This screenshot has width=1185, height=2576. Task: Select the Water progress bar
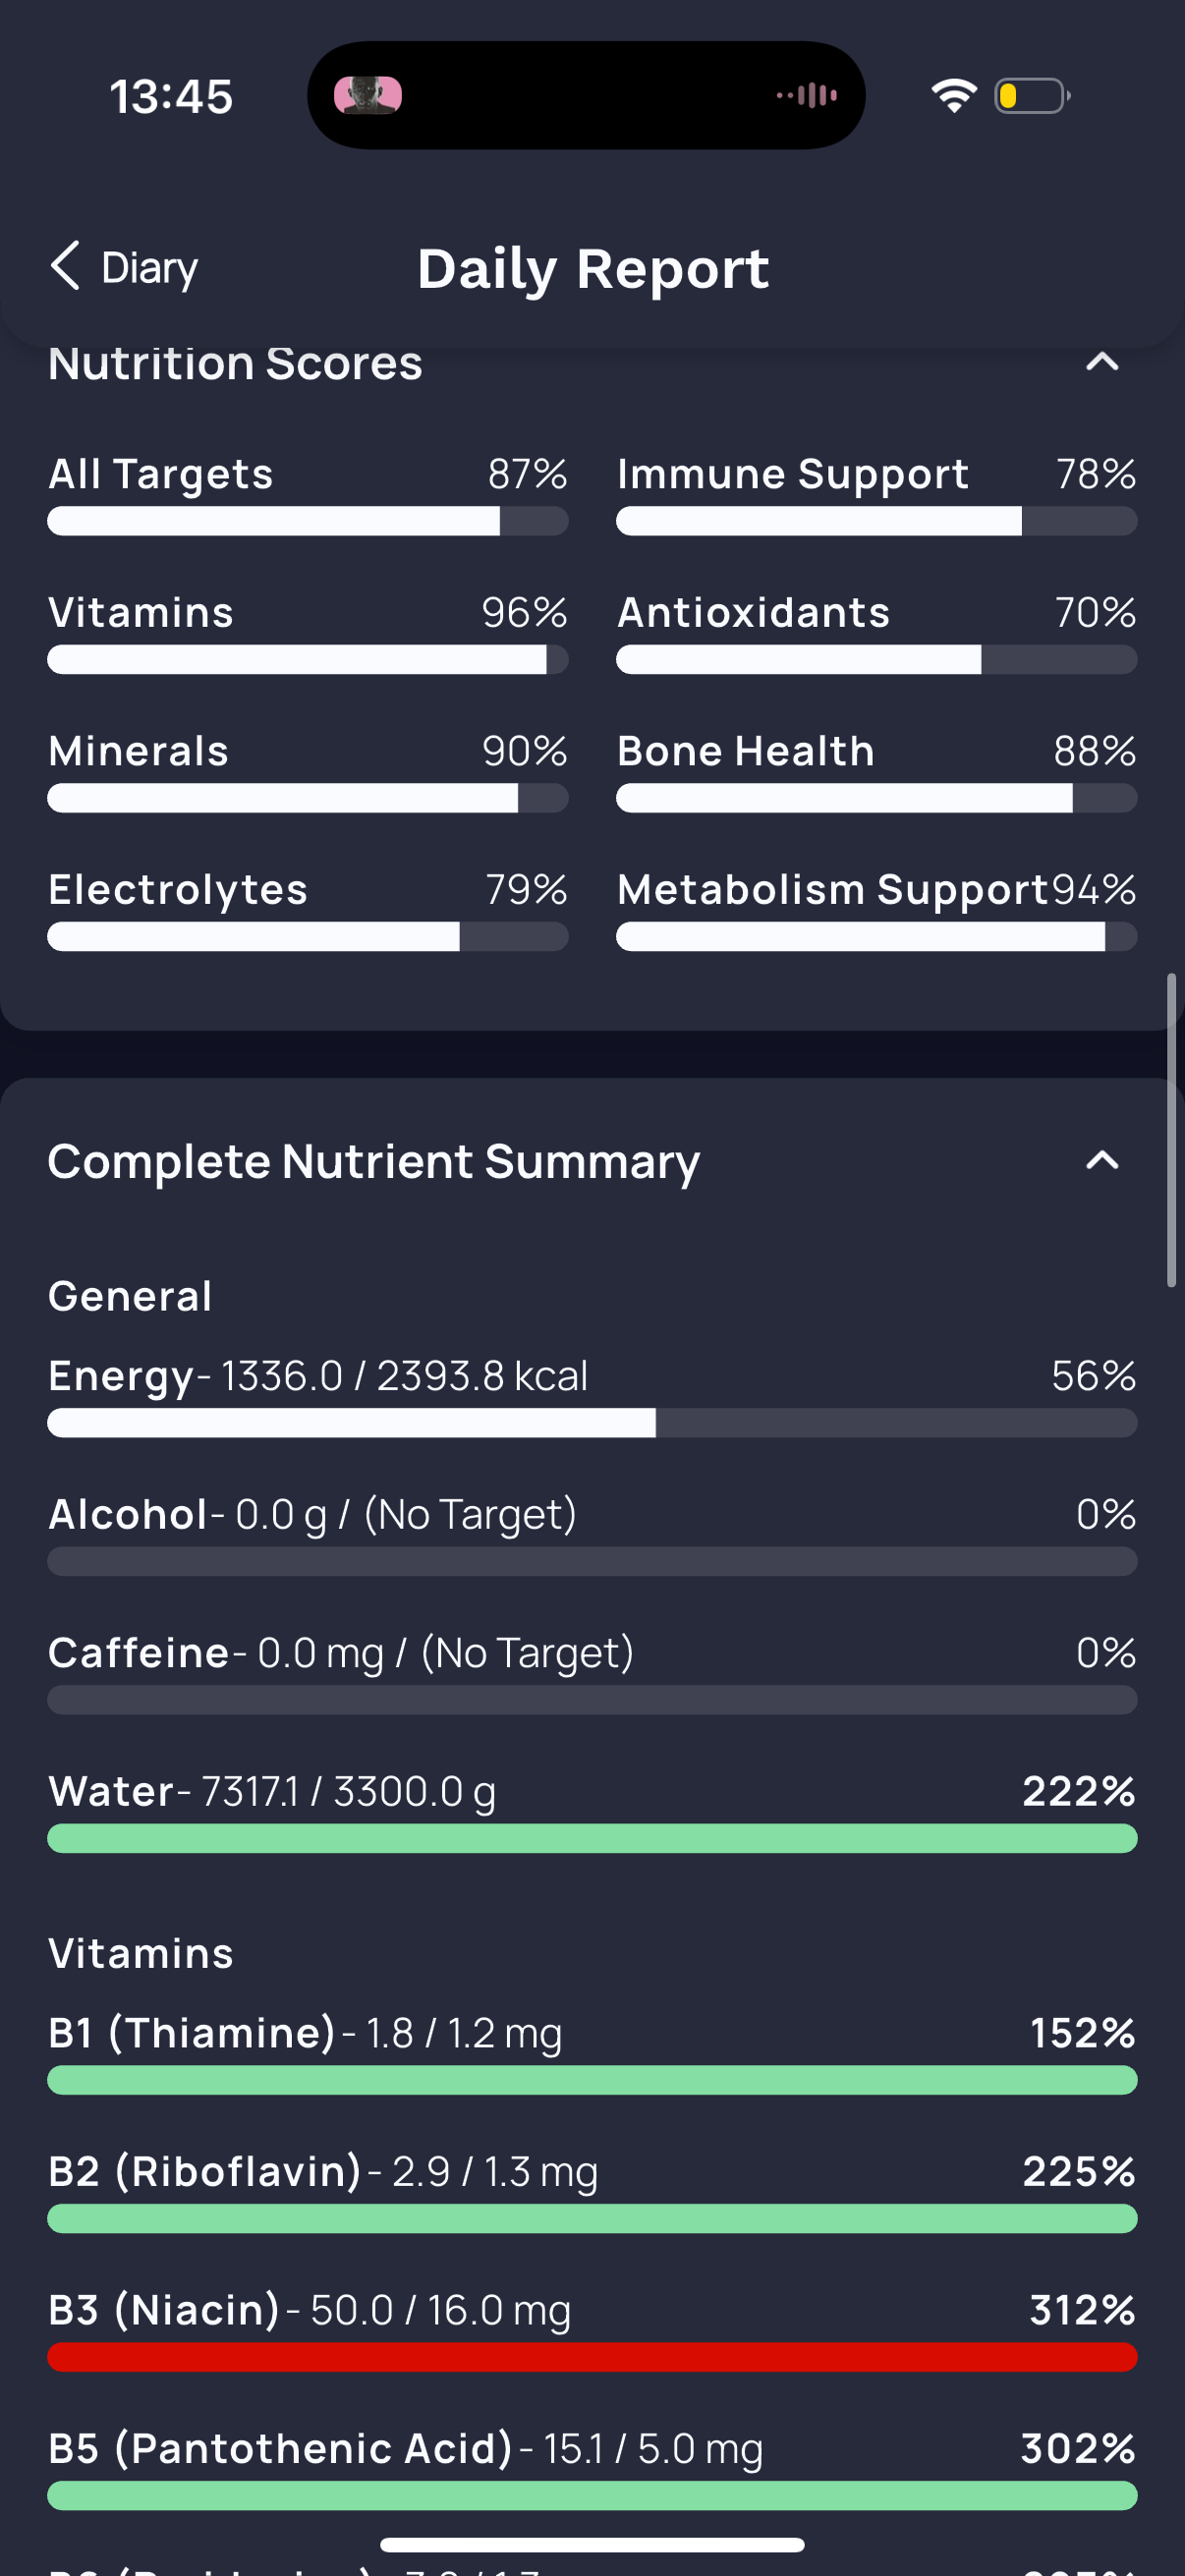tap(592, 1838)
